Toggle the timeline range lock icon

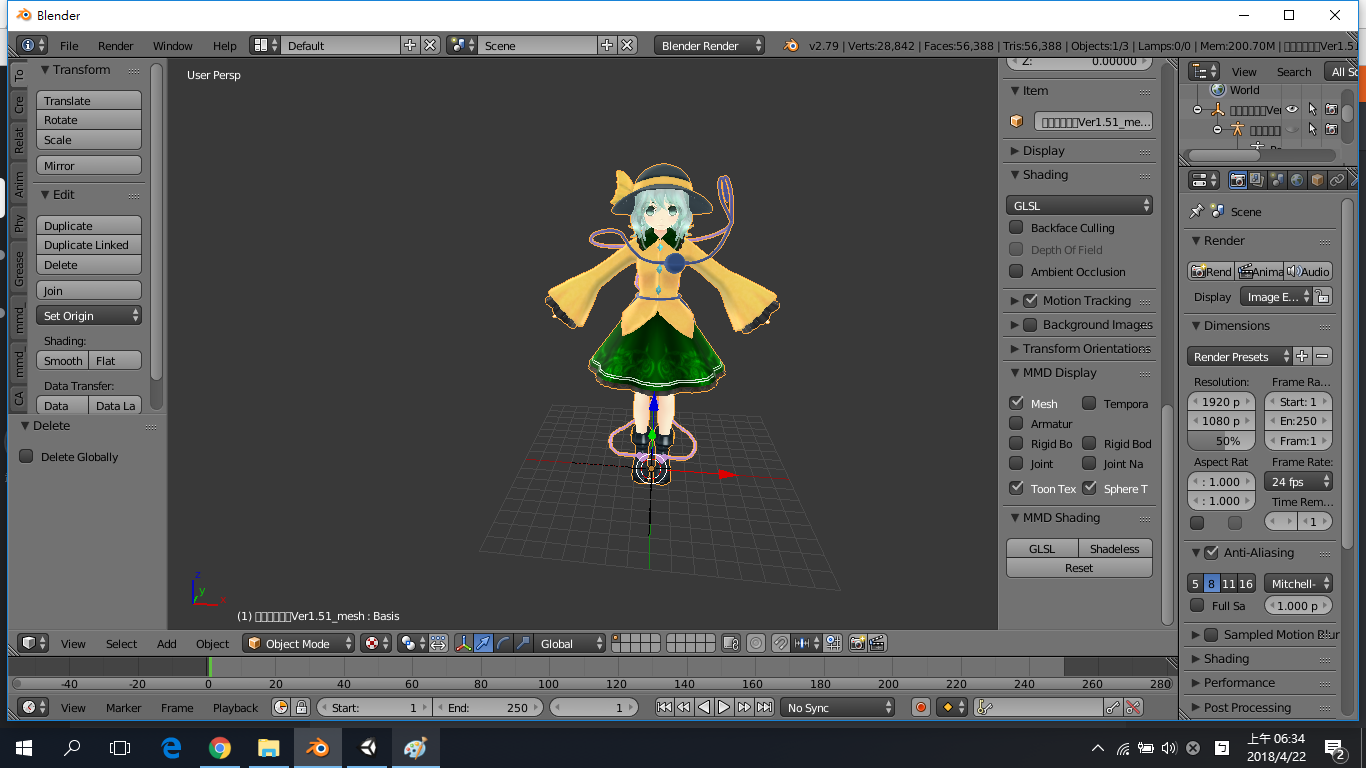(x=301, y=707)
